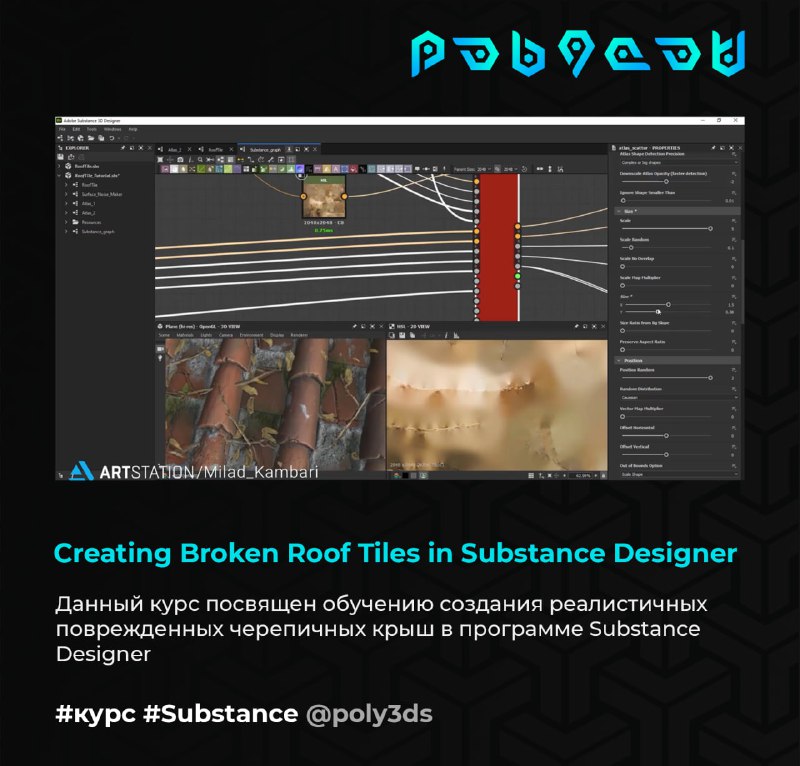Expand Surface_Noise_Maker tree item
This screenshot has width=800, height=766.
pyautogui.click(x=66, y=194)
